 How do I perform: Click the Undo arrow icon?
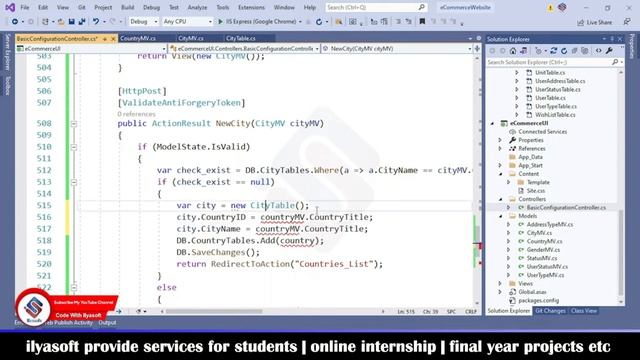coord(96,22)
